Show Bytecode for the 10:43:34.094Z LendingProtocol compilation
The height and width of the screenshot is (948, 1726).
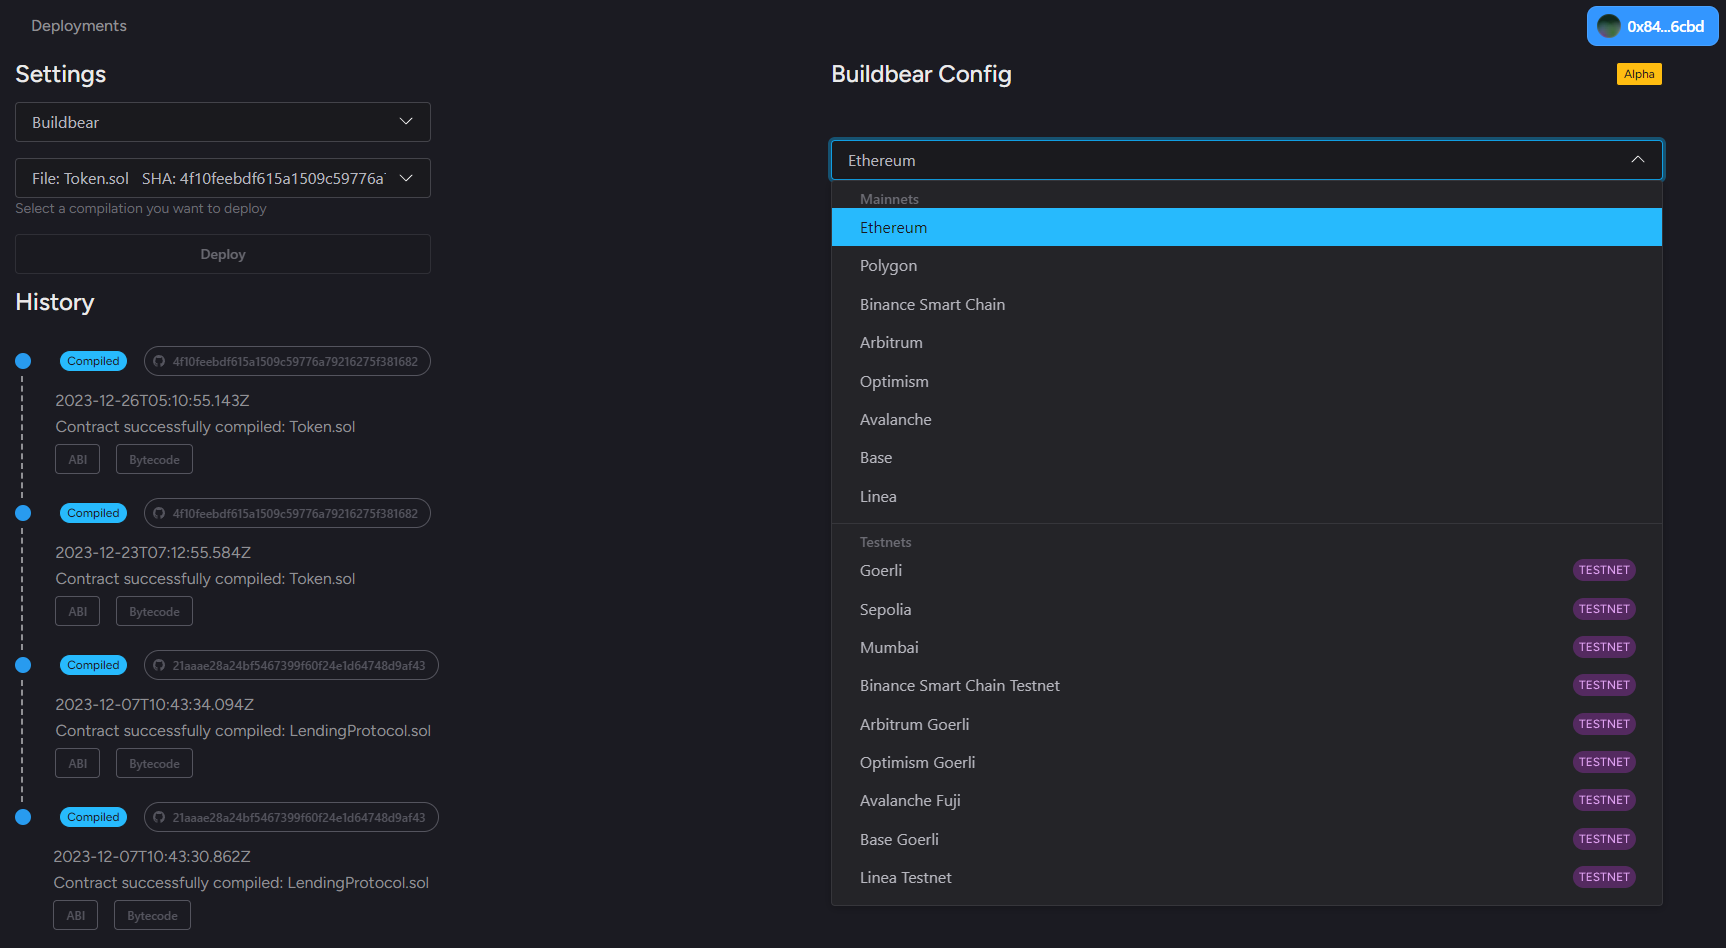154,763
